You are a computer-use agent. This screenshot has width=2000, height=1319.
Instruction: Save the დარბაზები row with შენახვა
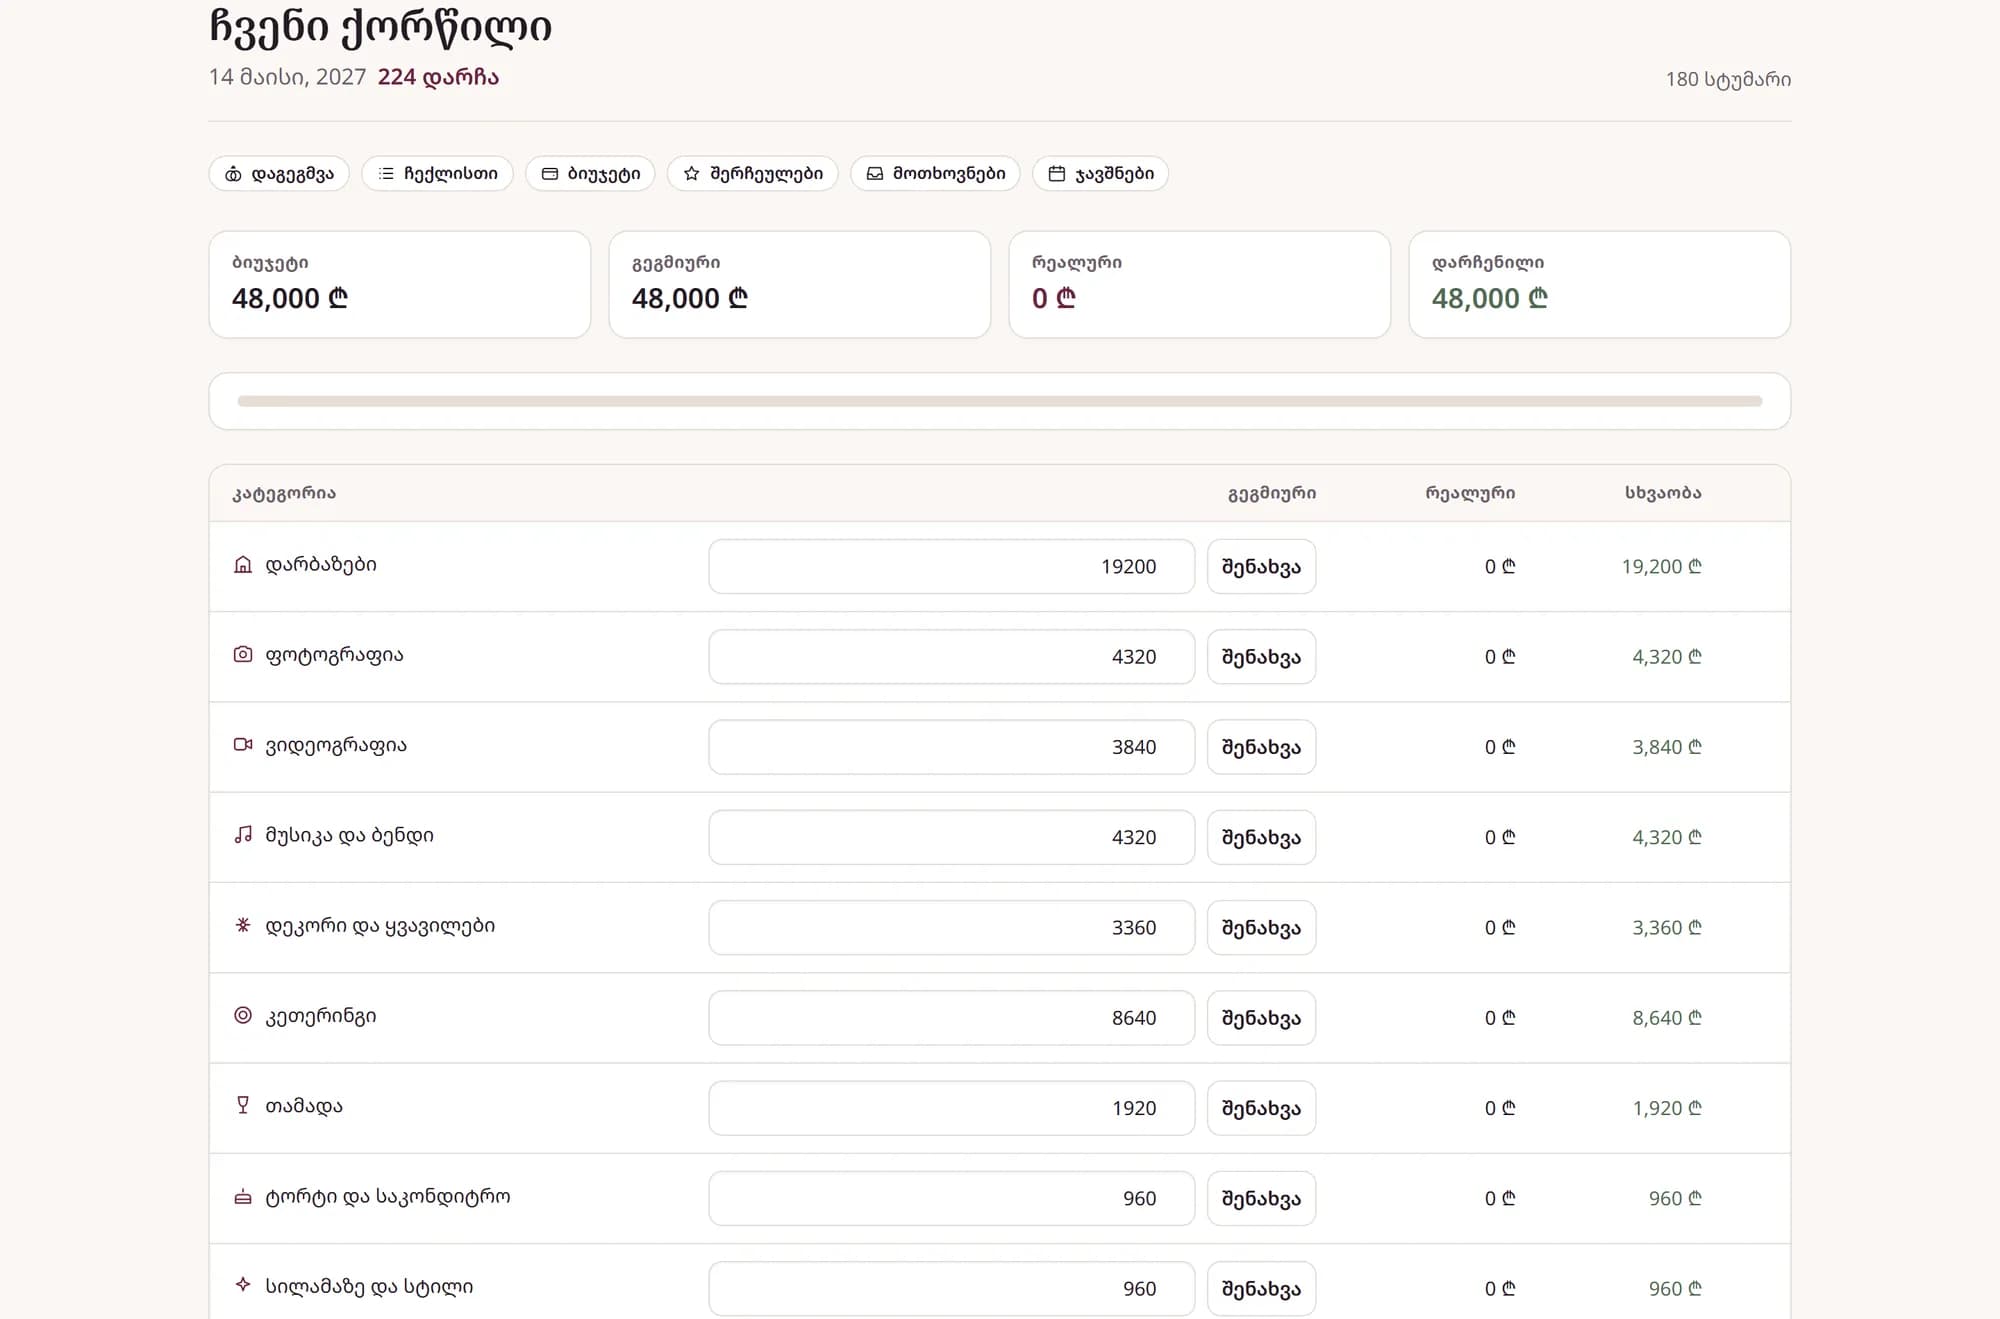pyautogui.click(x=1261, y=567)
